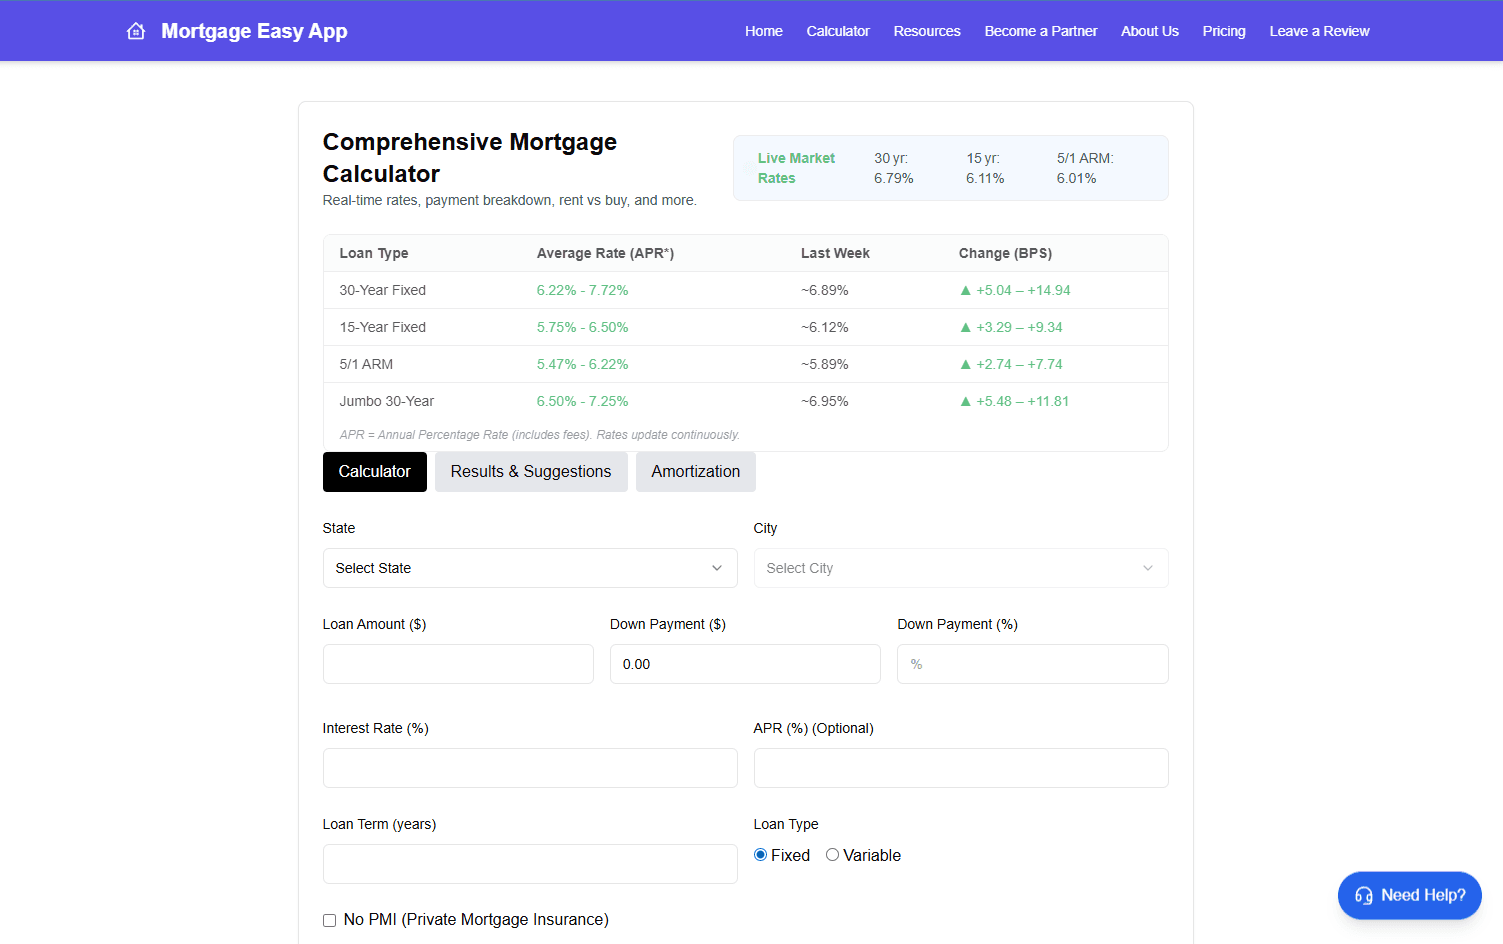The image size is (1503, 944).
Task: Open Home in navigation bar
Action: point(764,31)
